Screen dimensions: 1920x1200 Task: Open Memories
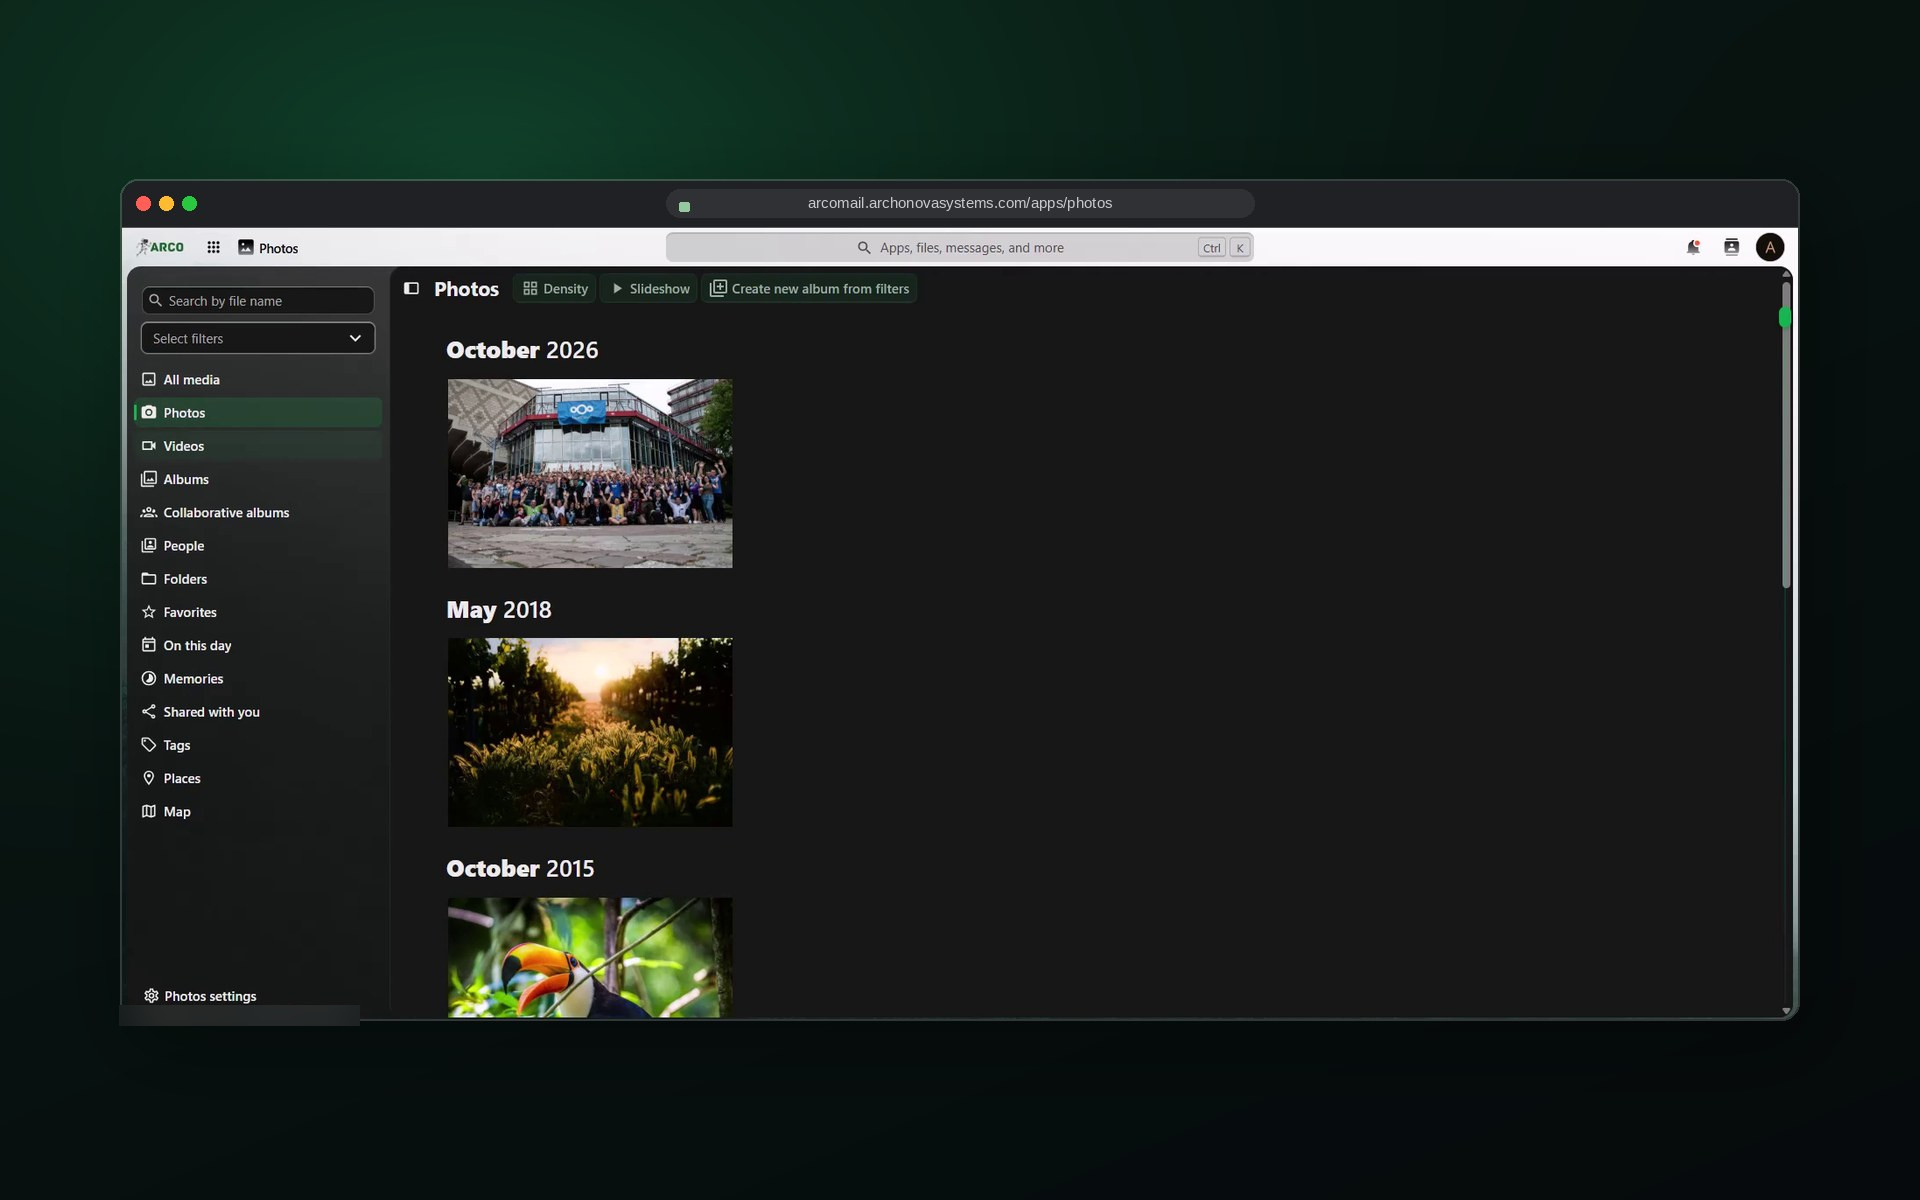[258, 678]
